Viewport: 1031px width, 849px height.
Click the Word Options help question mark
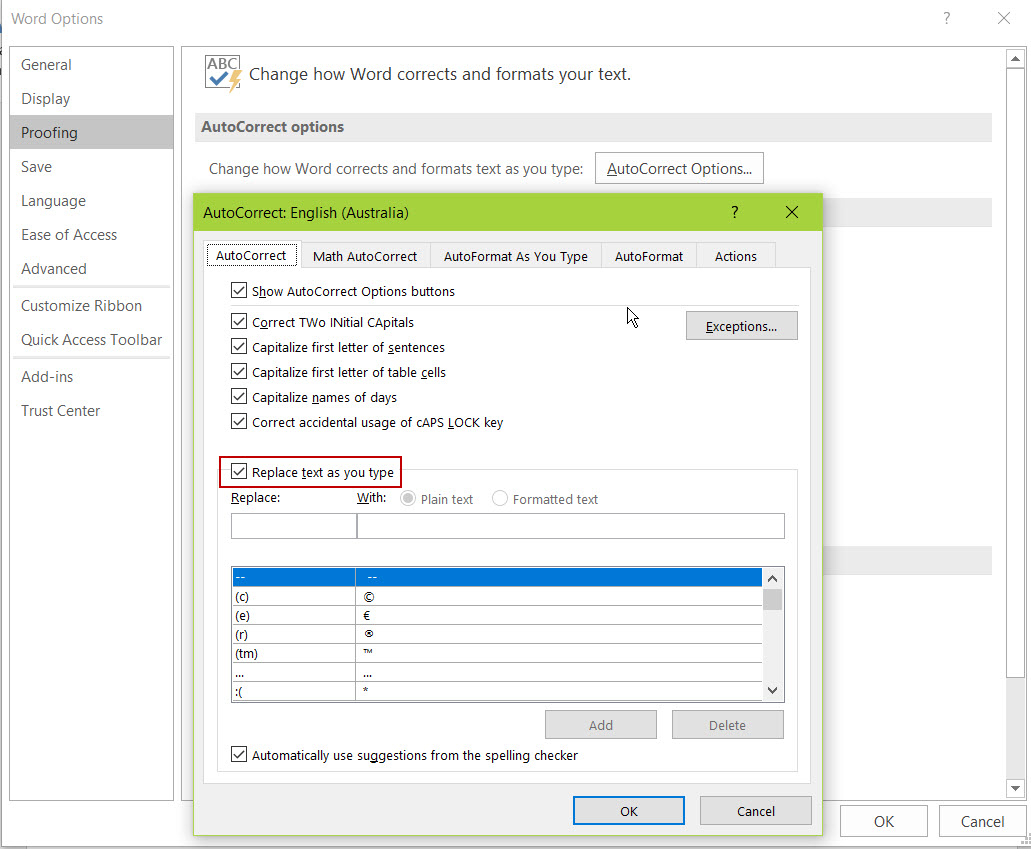946,18
